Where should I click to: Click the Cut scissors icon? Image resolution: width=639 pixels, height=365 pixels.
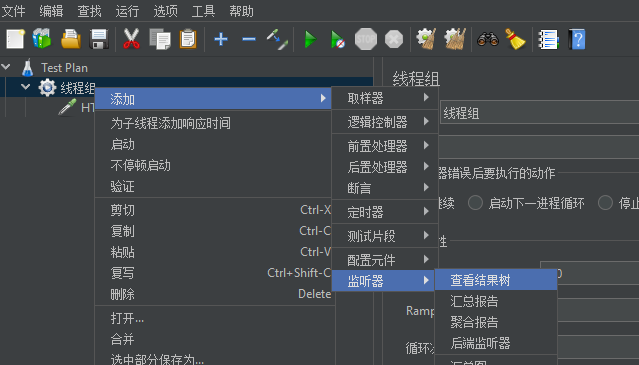(x=131, y=39)
